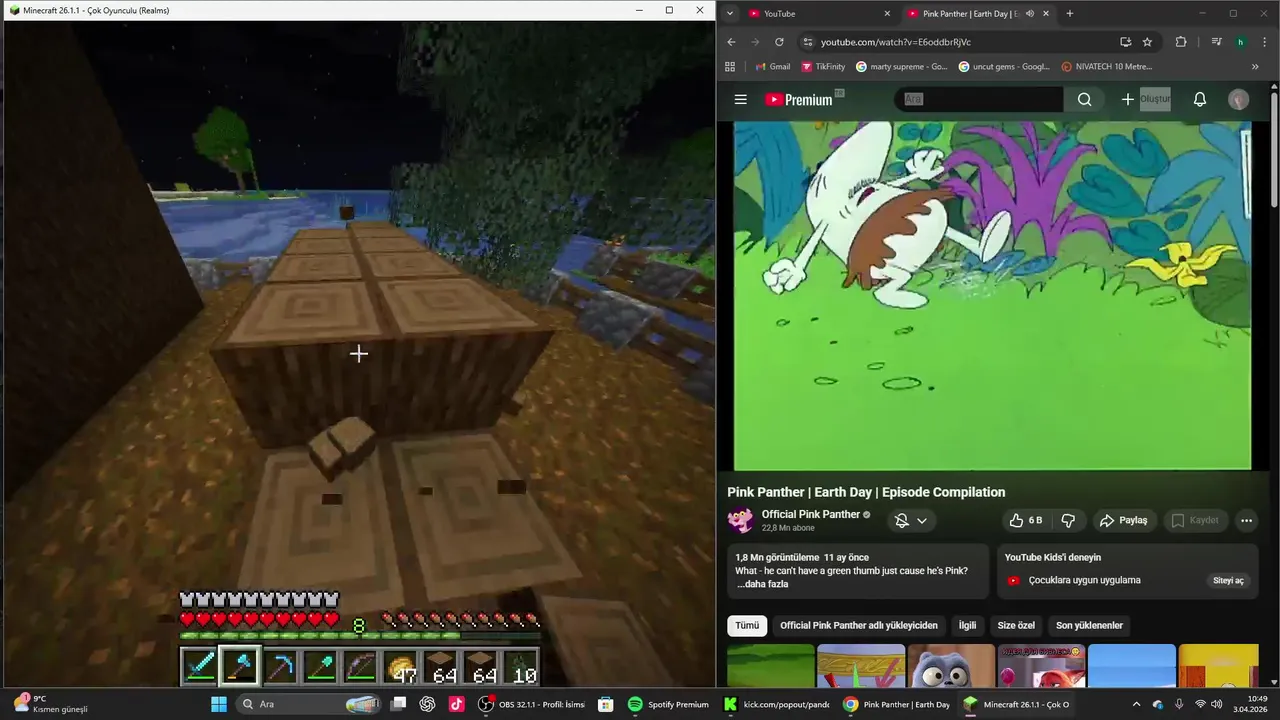Open the Kick popout on the taskbar
This screenshot has width=1280, height=720.
[776, 704]
